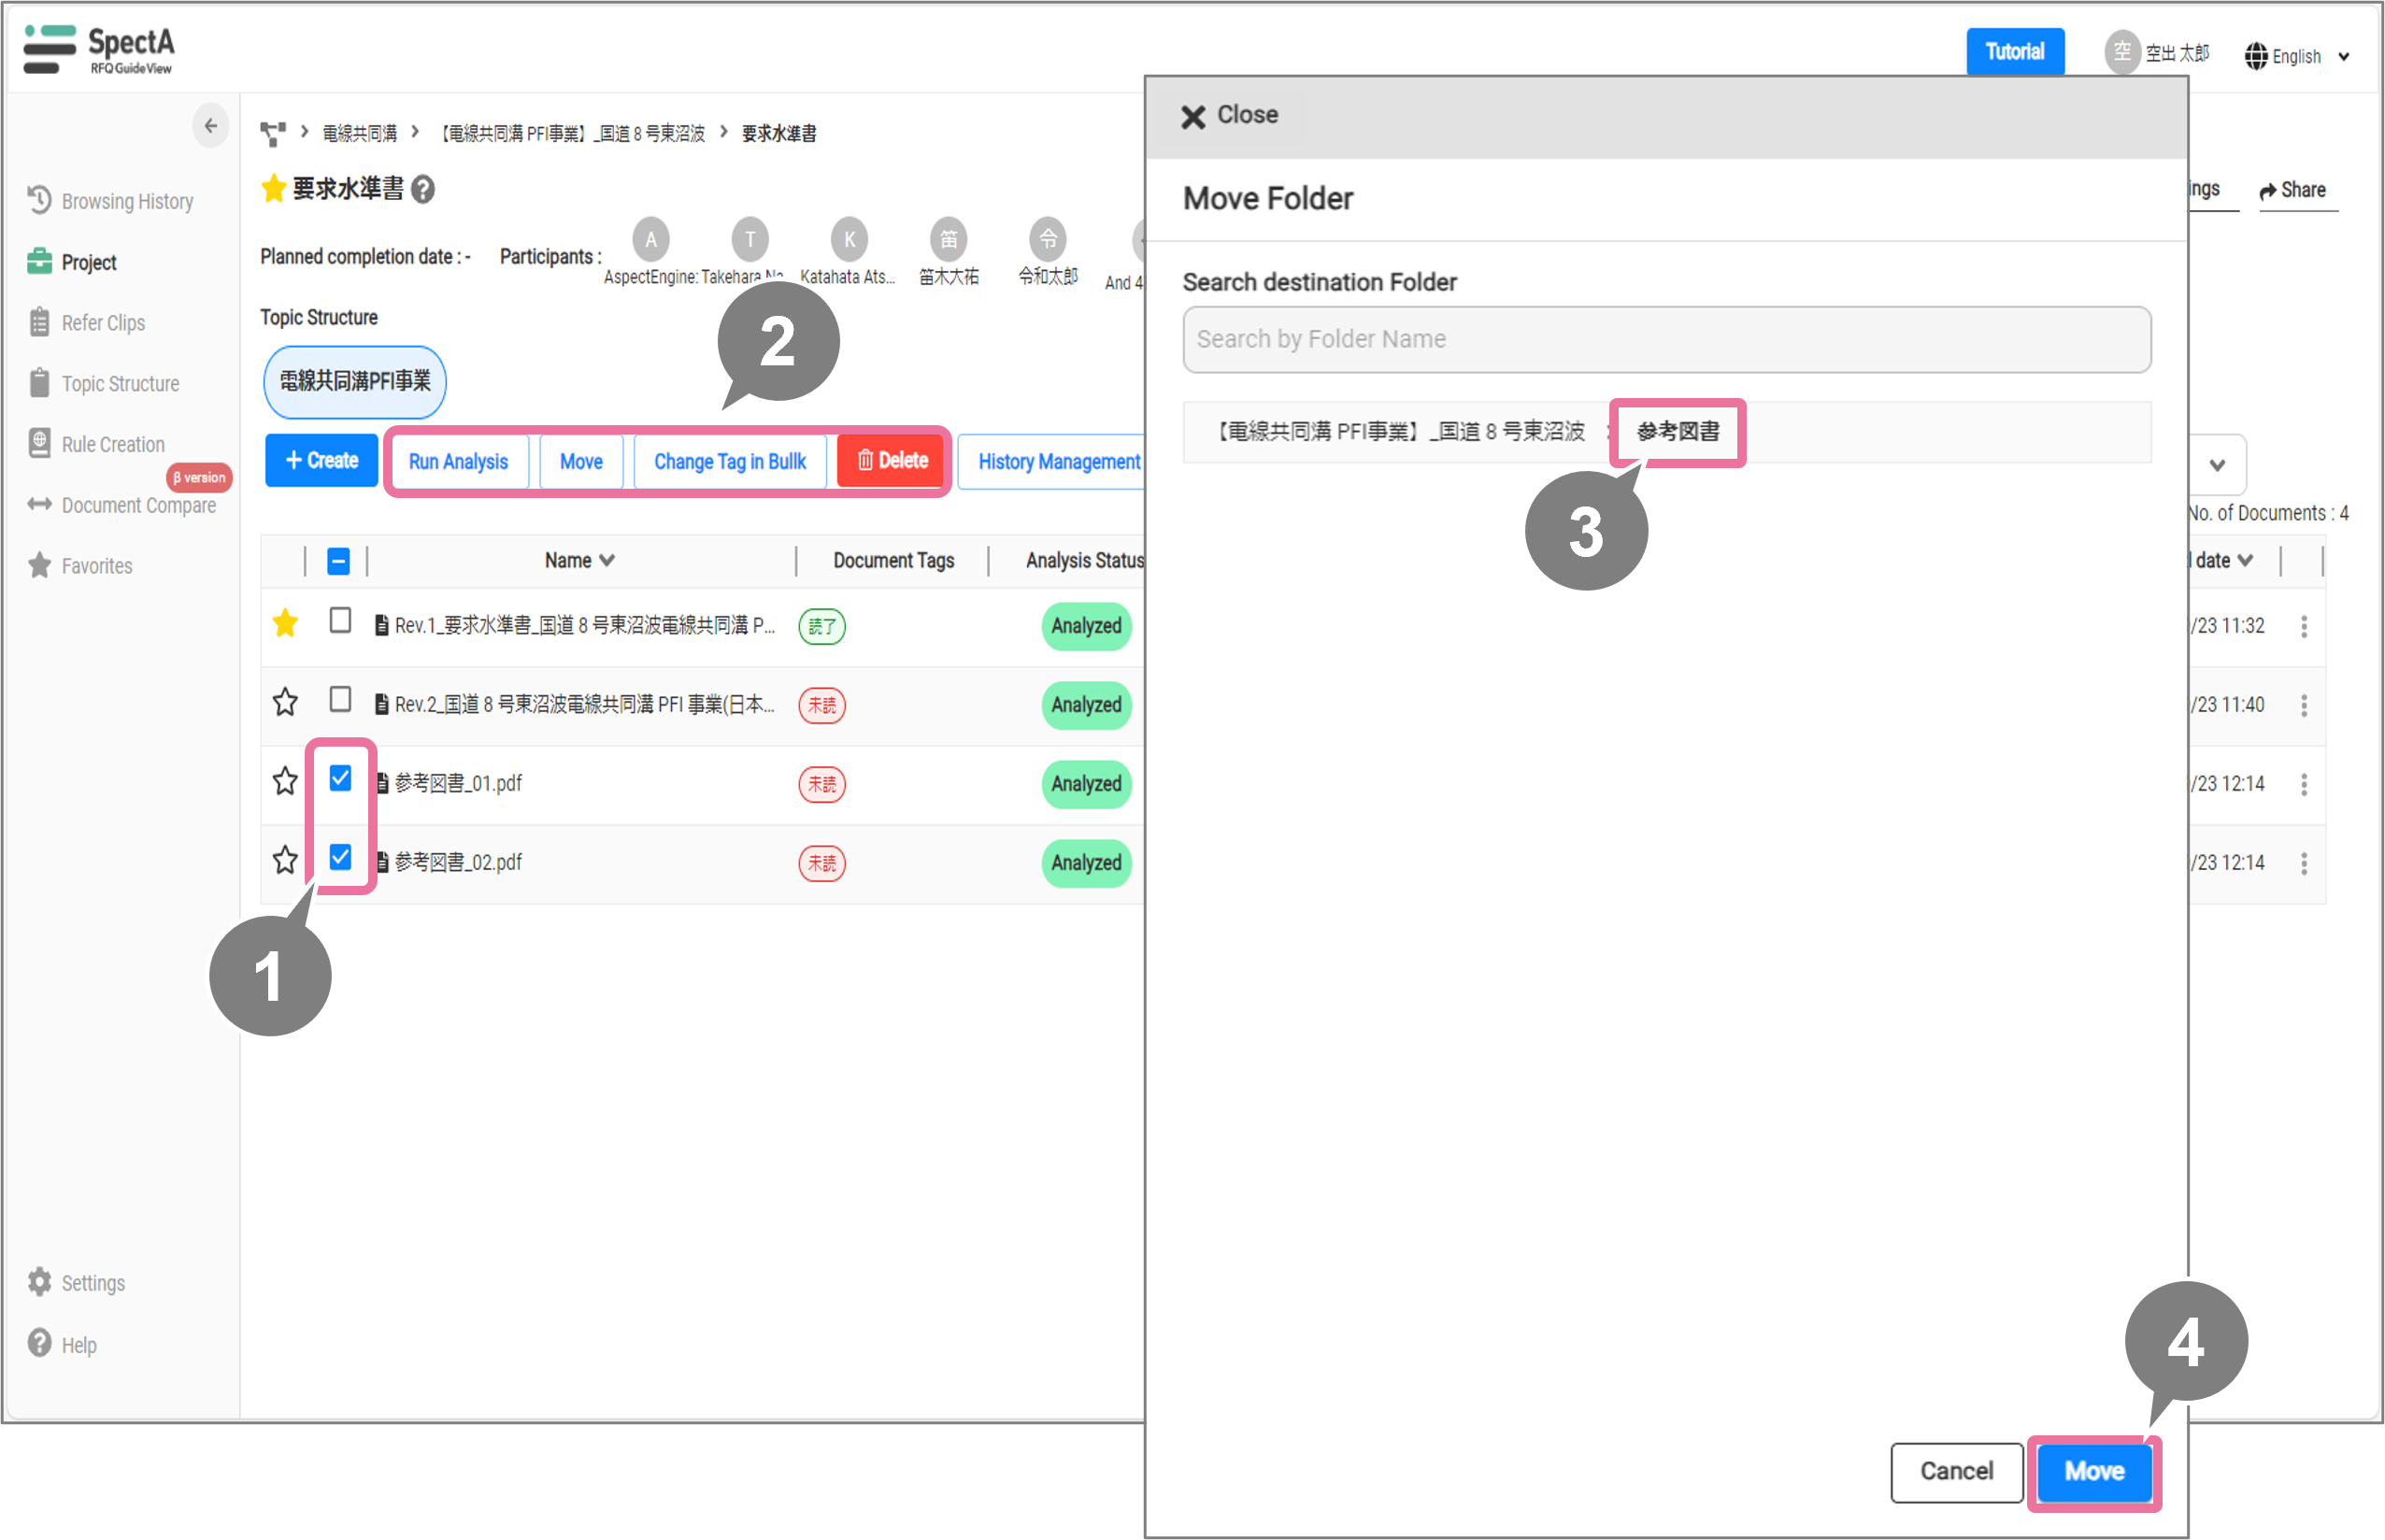Uncheck the 参考図書_01.pdf checkbox
Viewport: 2385px width, 1540px height.
point(340,778)
